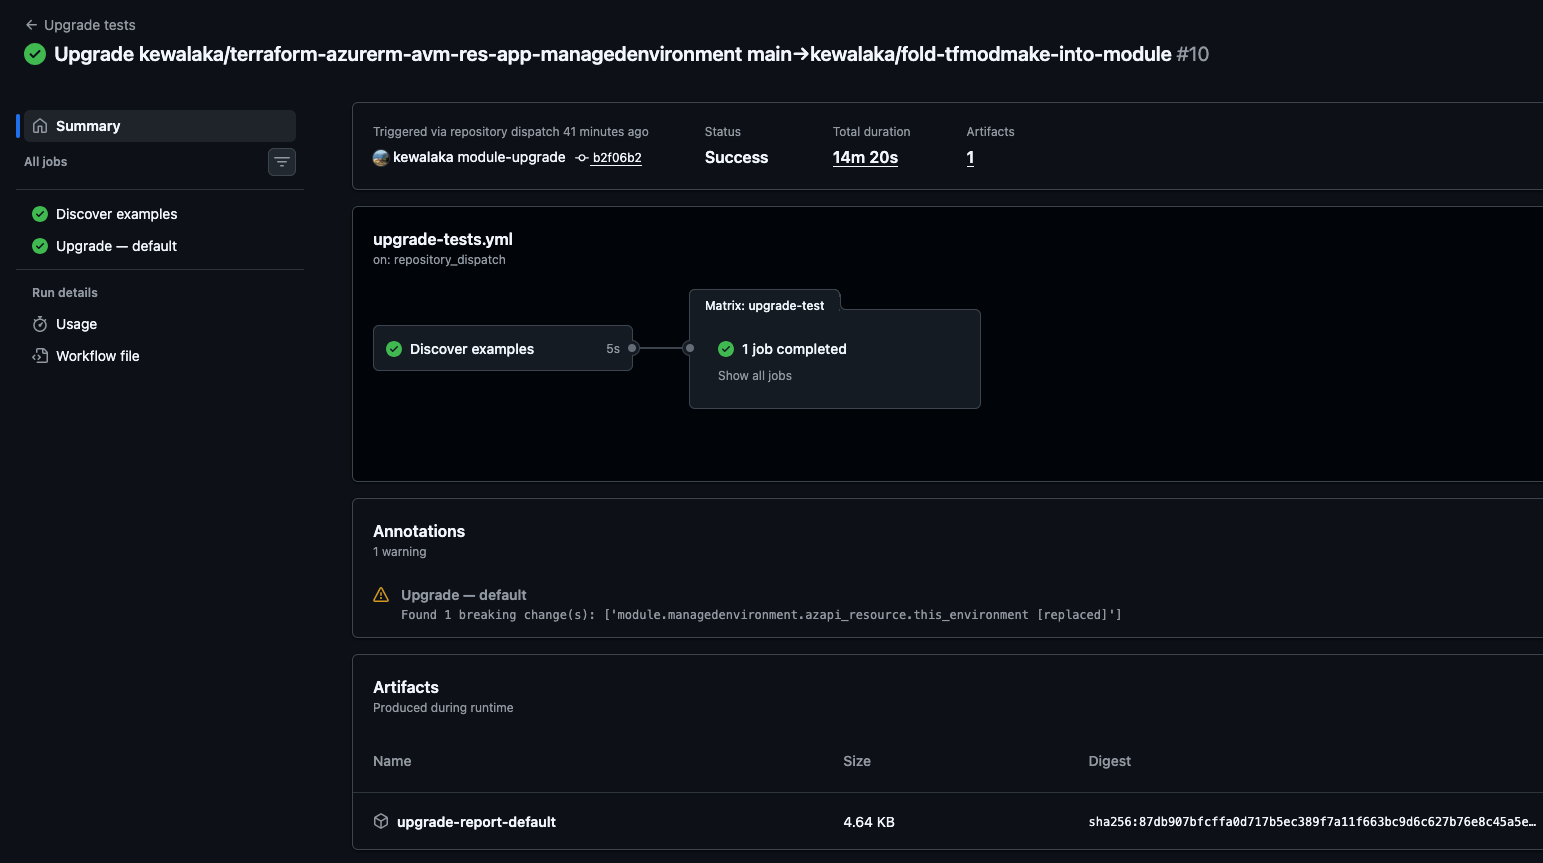Click the green check beside sidebar Upgrade — default
1543x863 pixels.
(40, 246)
